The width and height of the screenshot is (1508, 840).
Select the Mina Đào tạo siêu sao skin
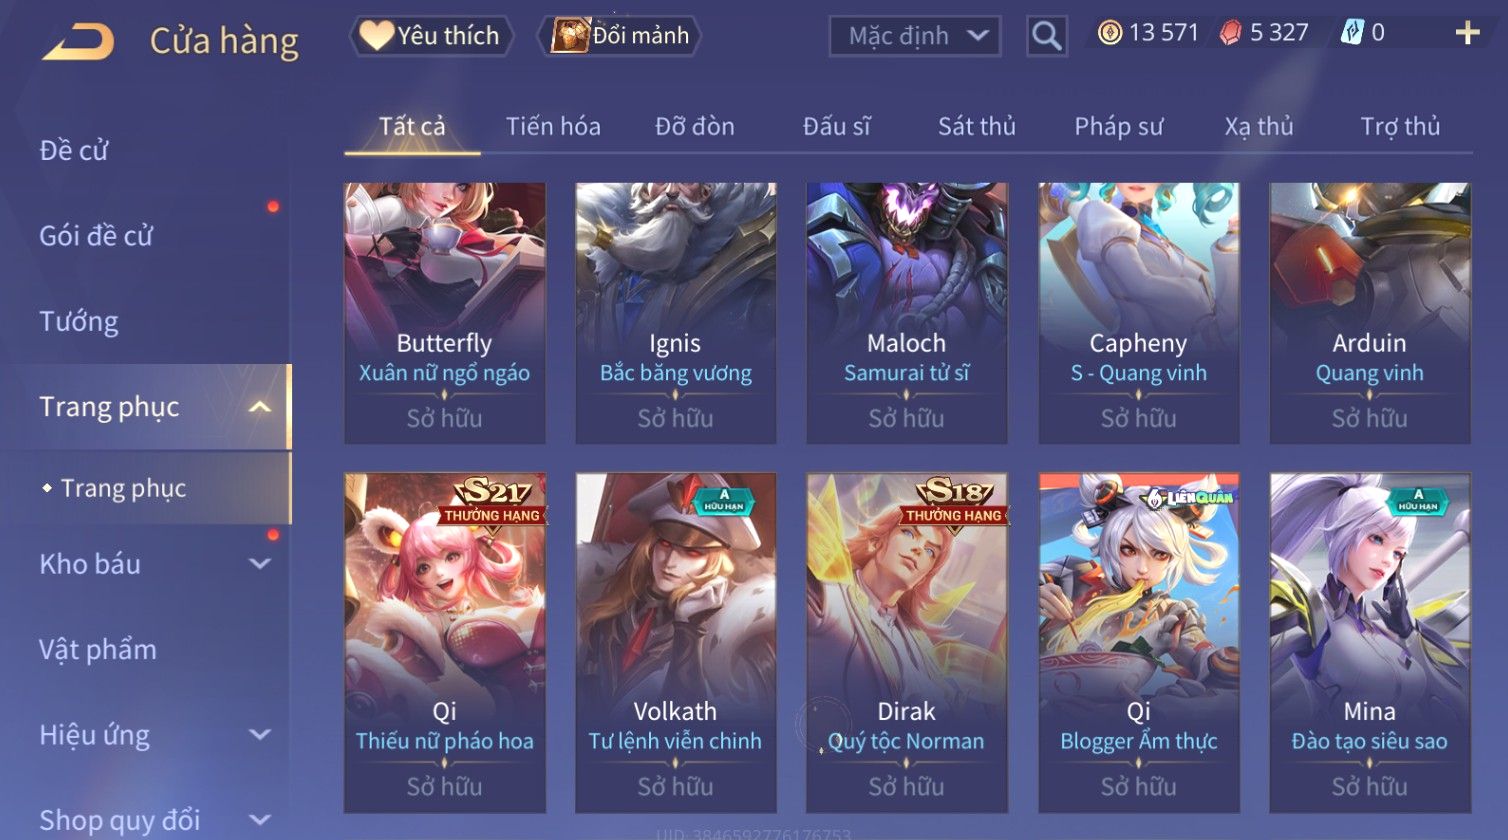(x=1370, y=643)
